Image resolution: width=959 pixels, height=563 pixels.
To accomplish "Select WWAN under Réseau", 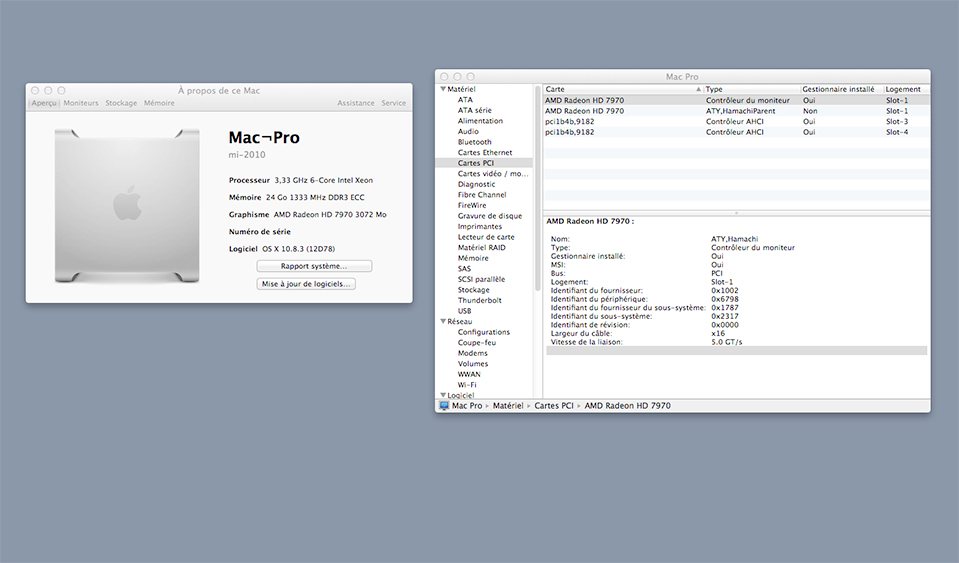I will pyautogui.click(x=469, y=375).
